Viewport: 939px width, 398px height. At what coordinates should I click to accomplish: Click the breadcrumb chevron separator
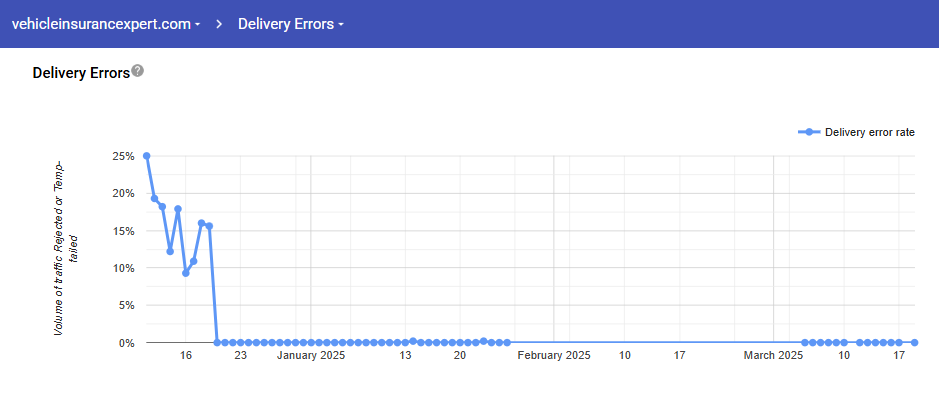(219, 24)
